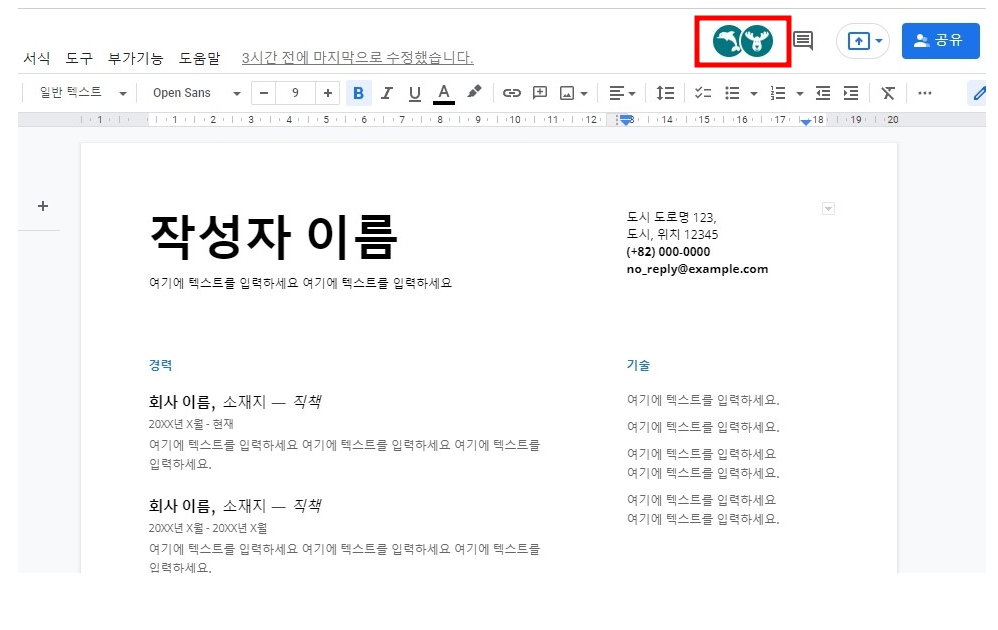Click the email no_reply@example.com
Screen dimensions: 998x630
pyautogui.click(x=698, y=269)
